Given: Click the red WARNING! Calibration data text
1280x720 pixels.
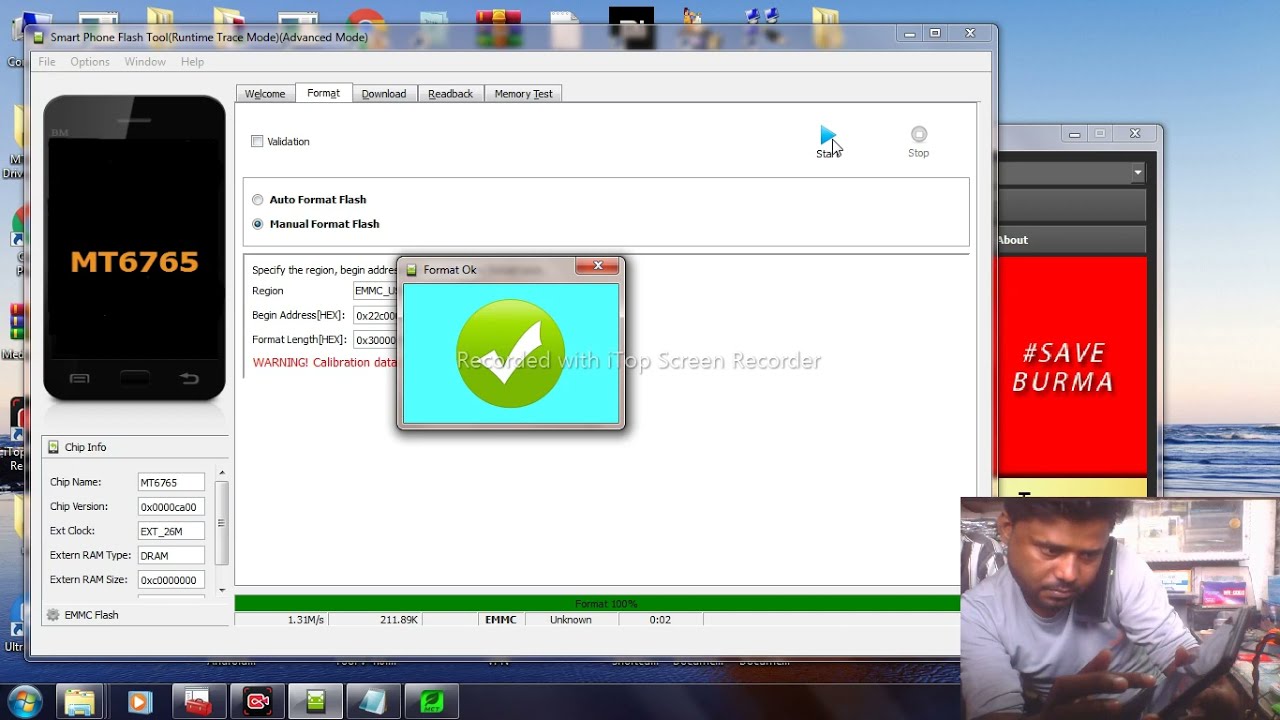Looking at the screenshot, I should (325, 363).
